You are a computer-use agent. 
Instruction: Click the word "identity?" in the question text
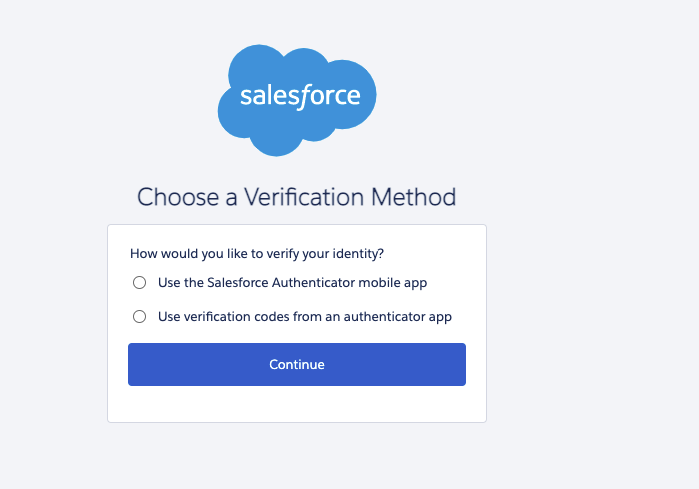(356, 254)
